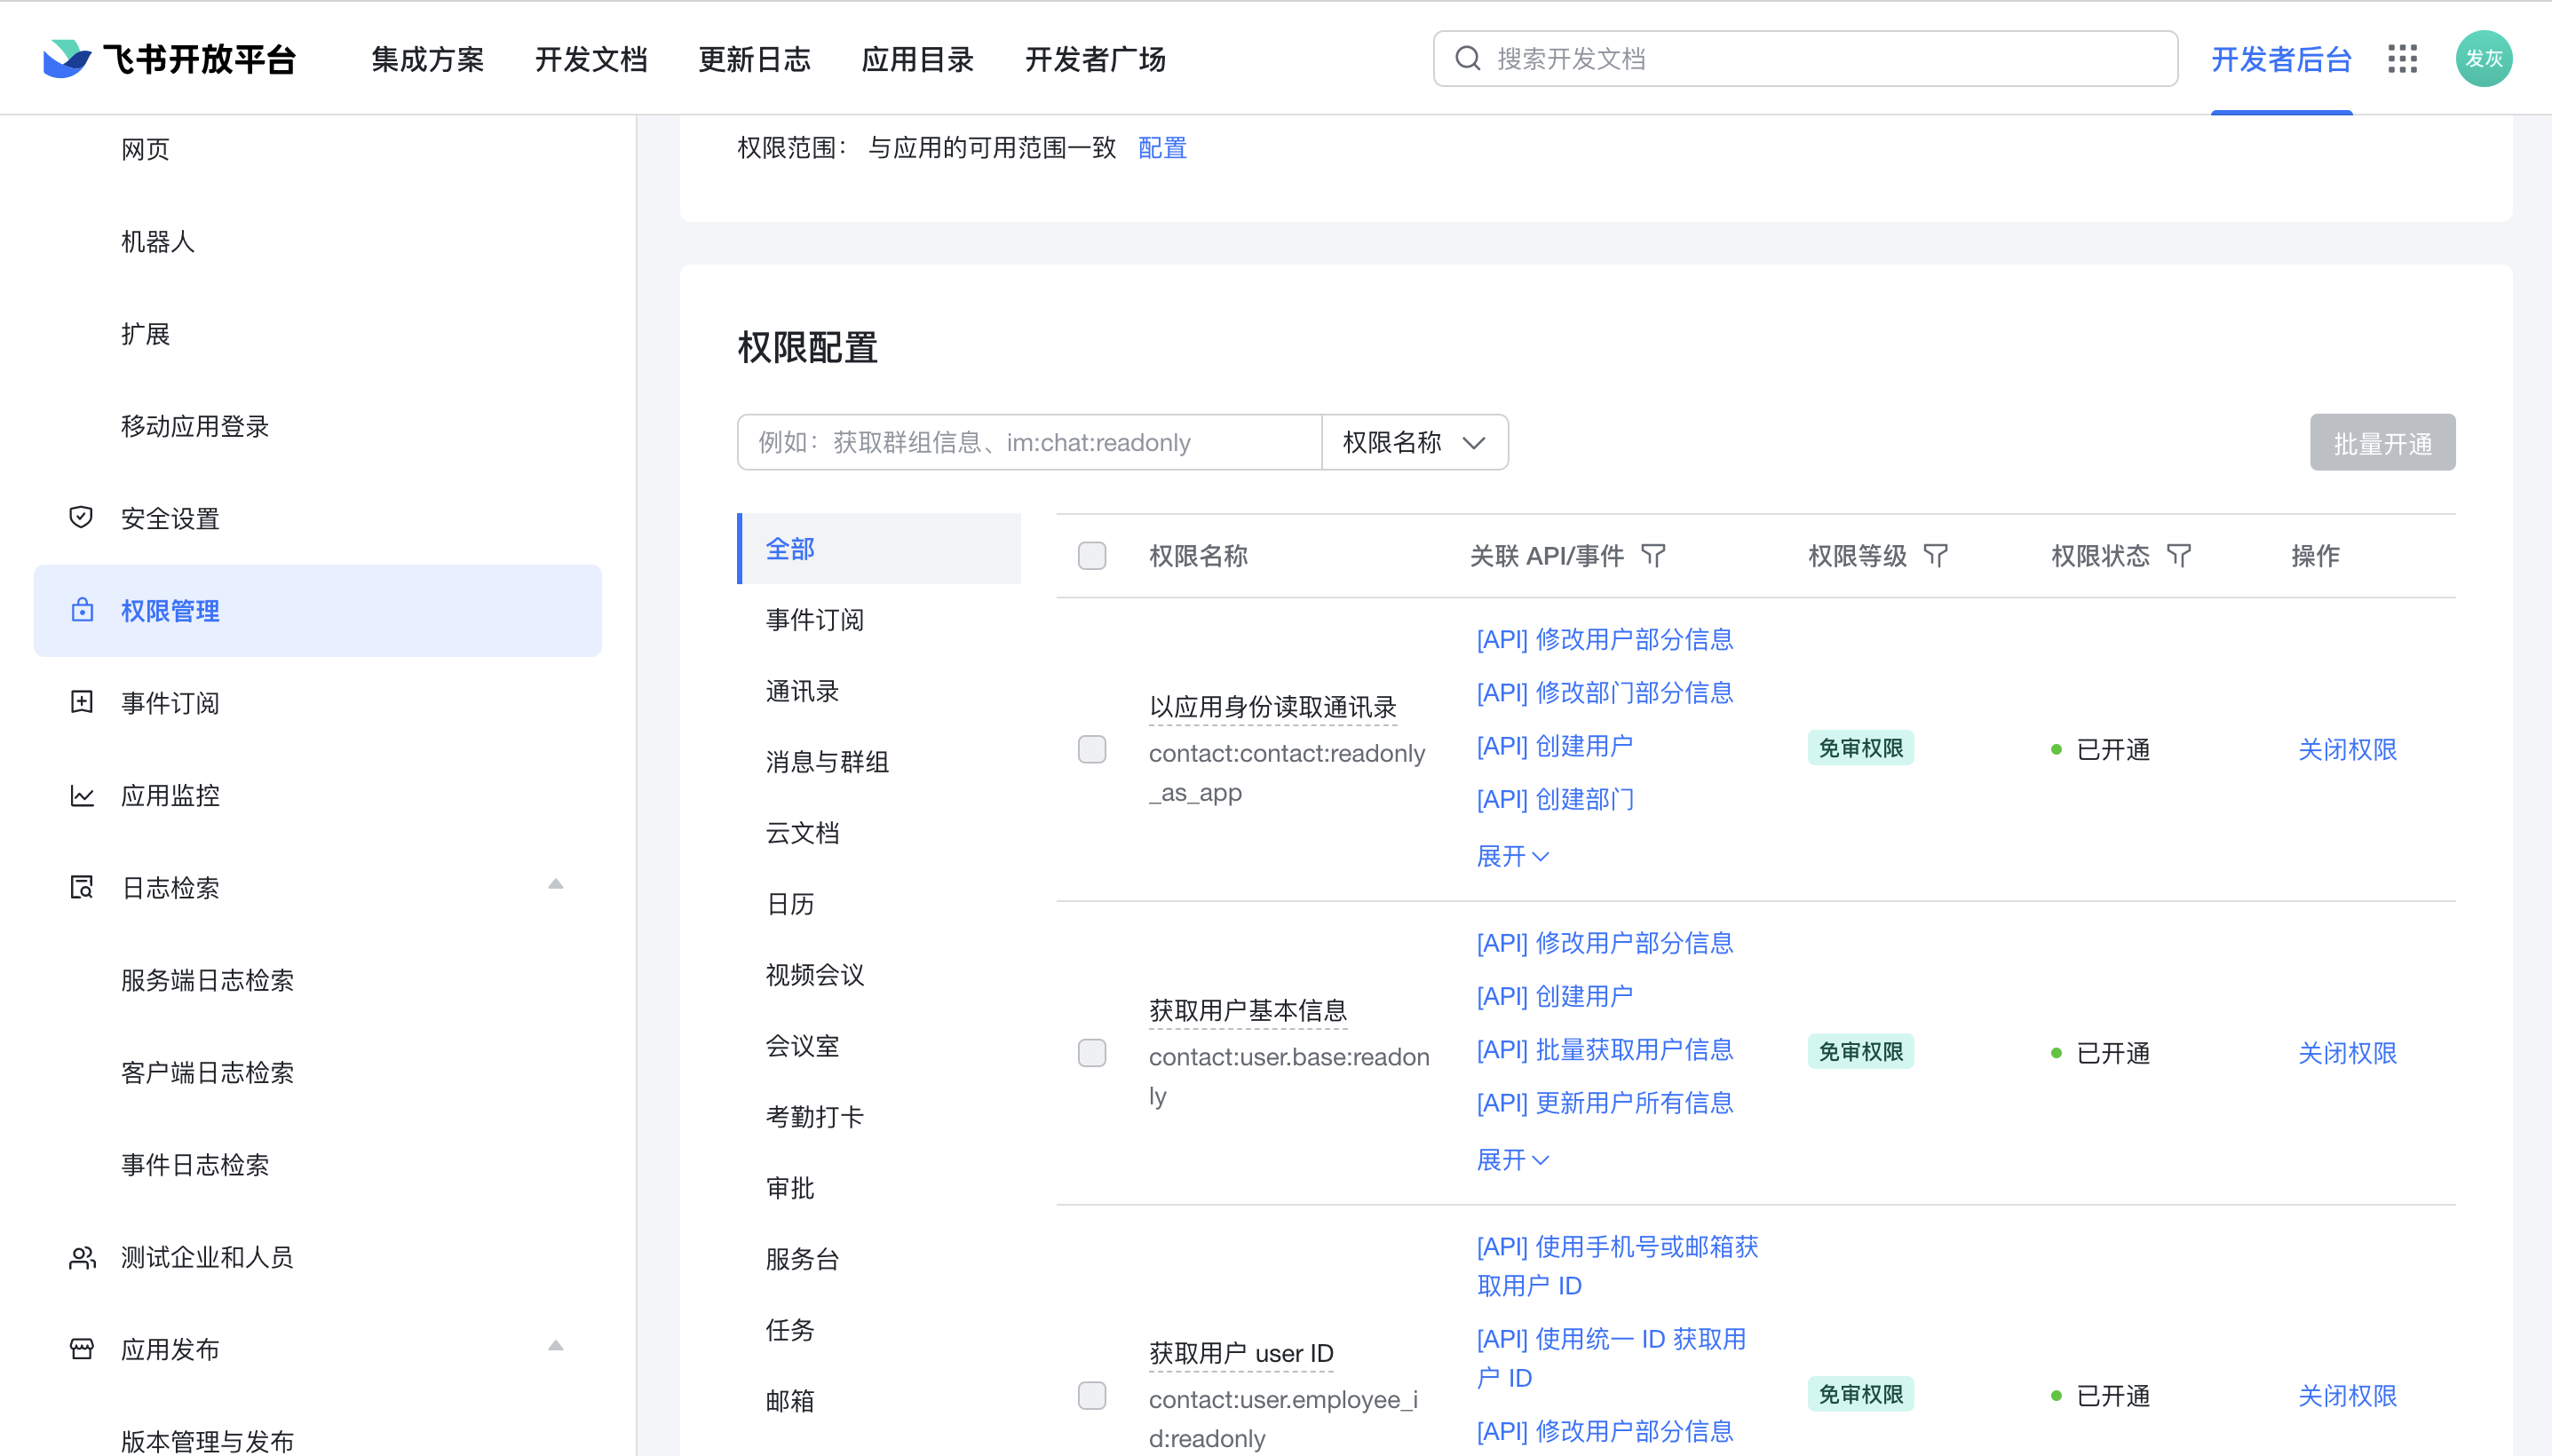Viewport: 2552px width, 1456px height.
Task: Click the lock icon beside 权限管理
Action: pos(82,610)
